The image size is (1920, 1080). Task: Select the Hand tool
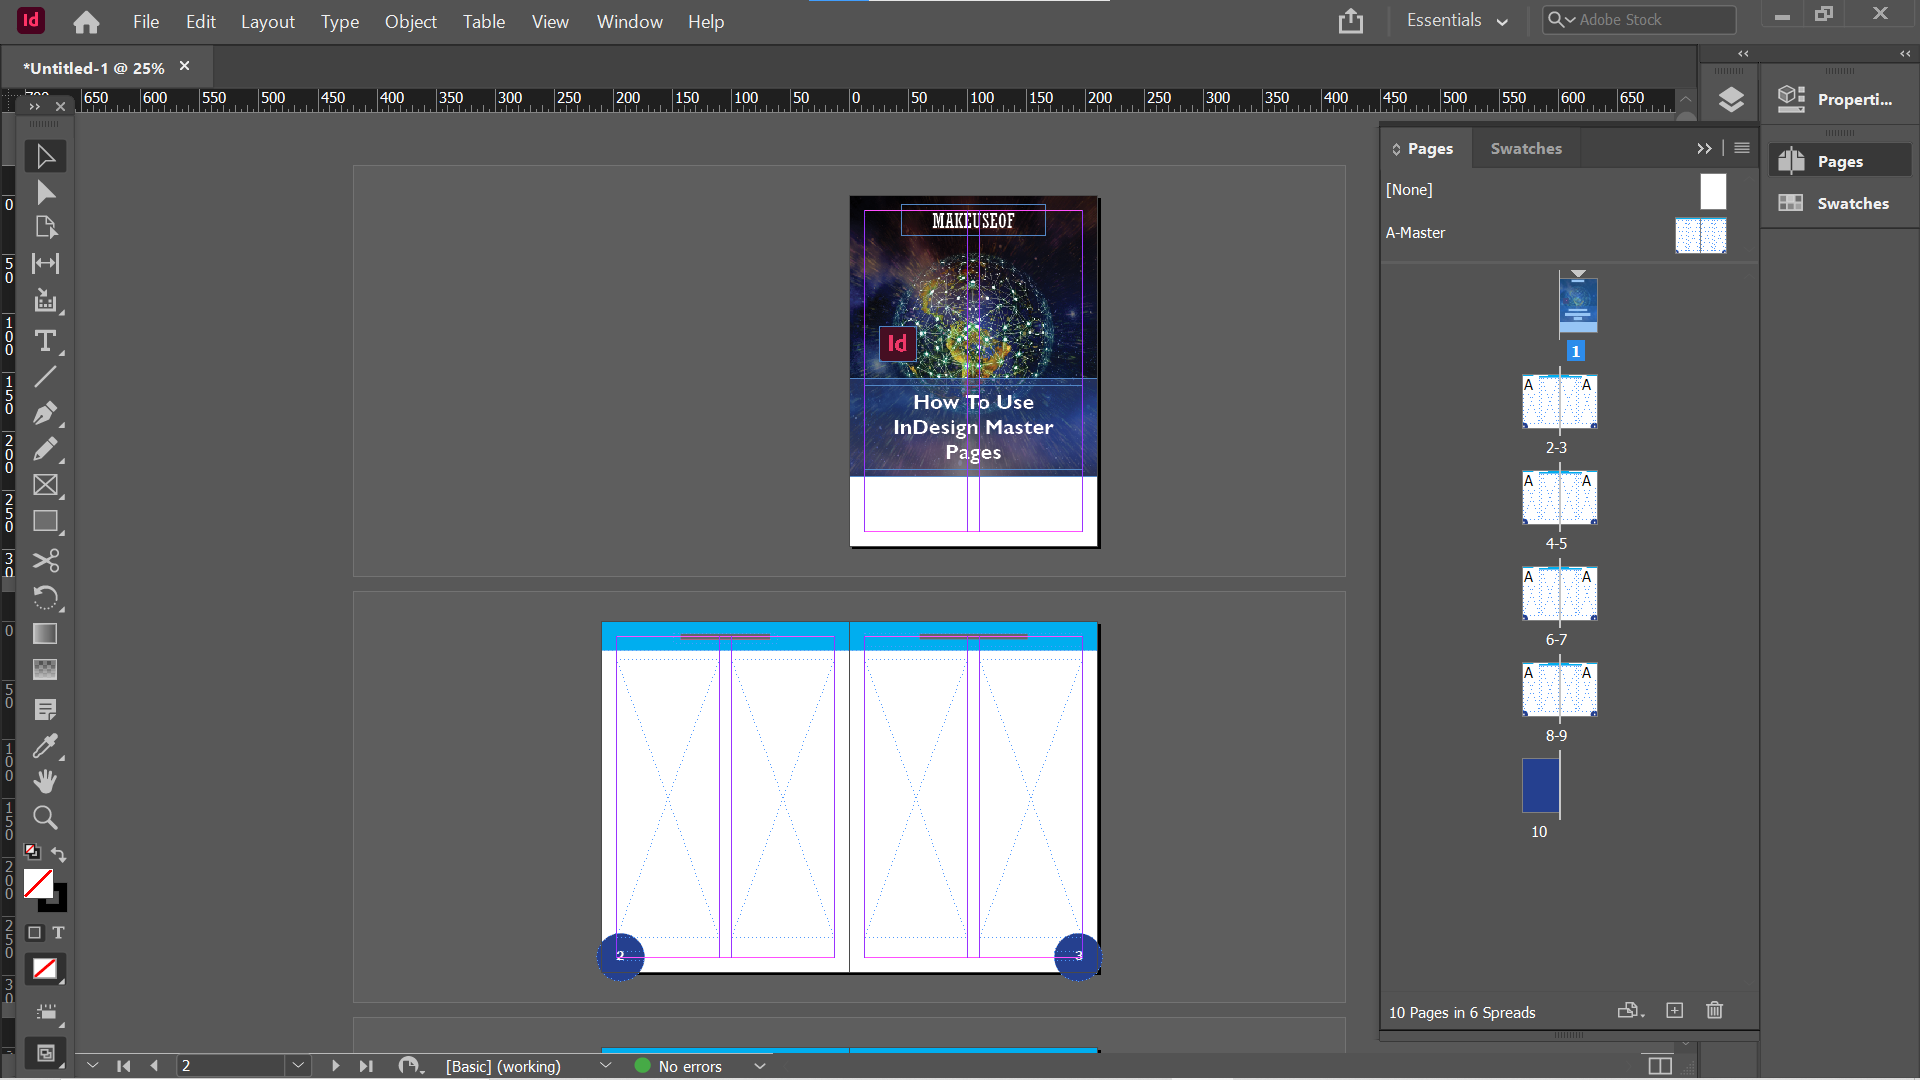tap(45, 781)
